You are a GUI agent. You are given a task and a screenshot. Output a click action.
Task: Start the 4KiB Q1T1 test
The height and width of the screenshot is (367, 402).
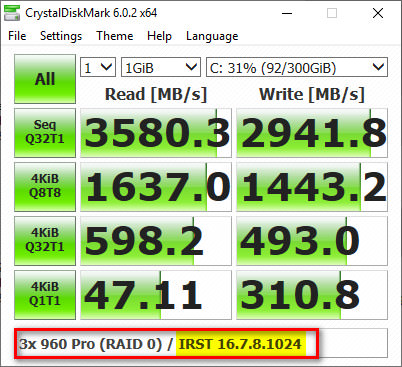tap(45, 295)
